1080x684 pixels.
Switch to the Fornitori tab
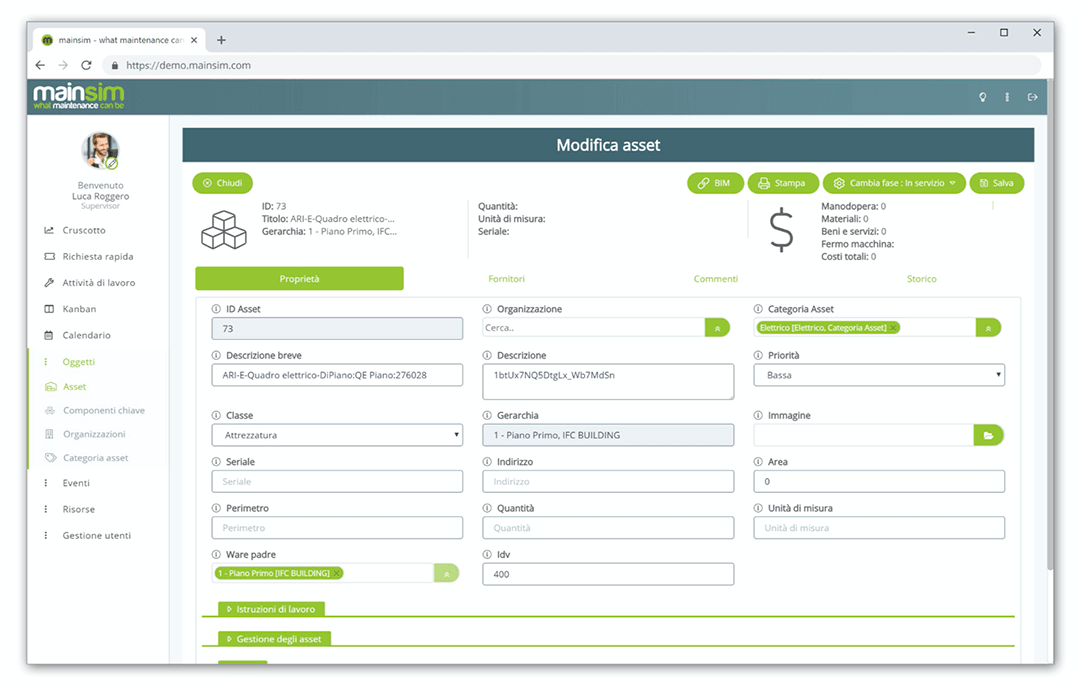pyautogui.click(x=506, y=278)
